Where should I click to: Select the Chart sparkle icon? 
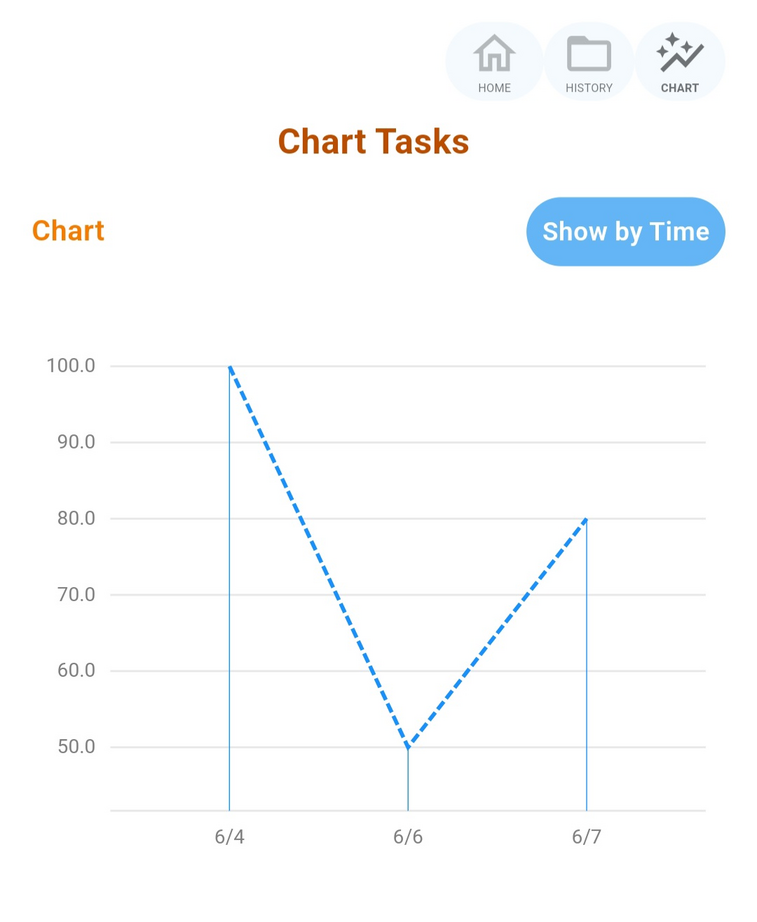[x=680, y=53]
